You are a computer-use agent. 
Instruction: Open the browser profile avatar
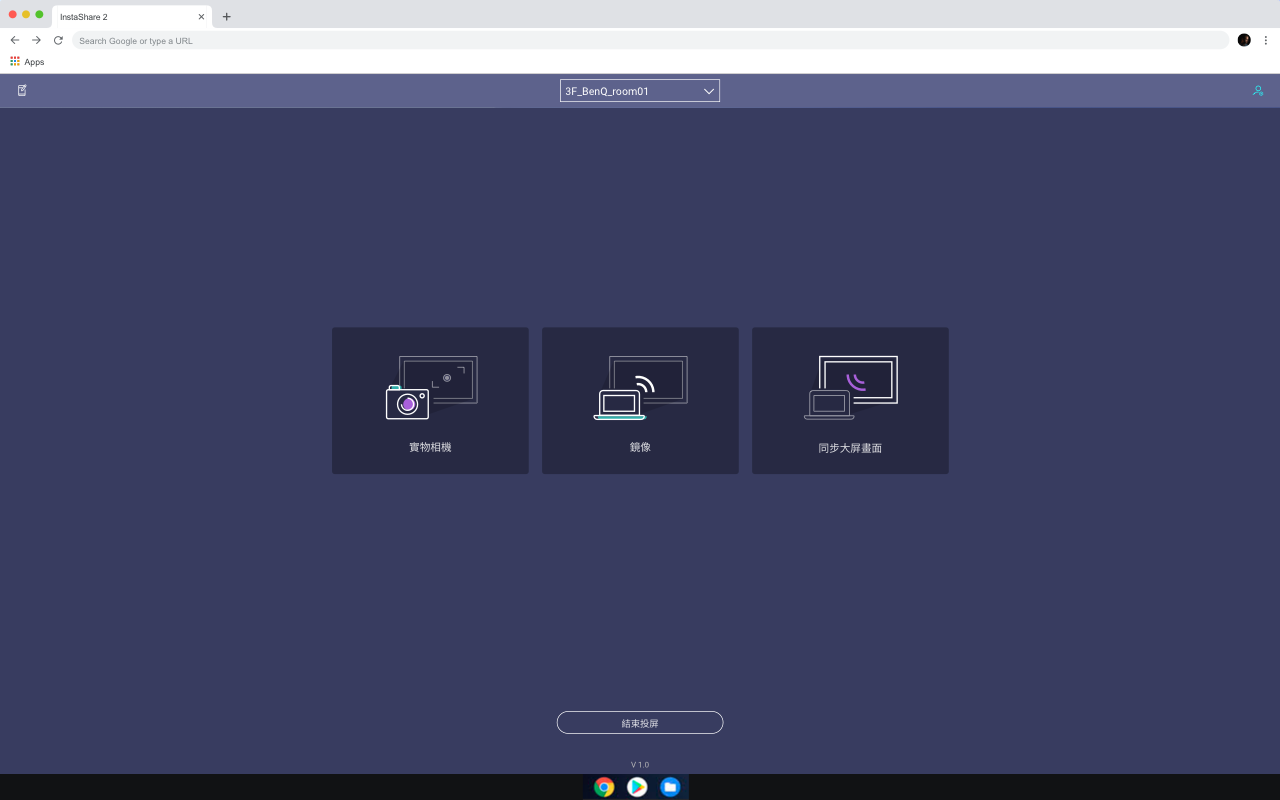point(1244,40)
